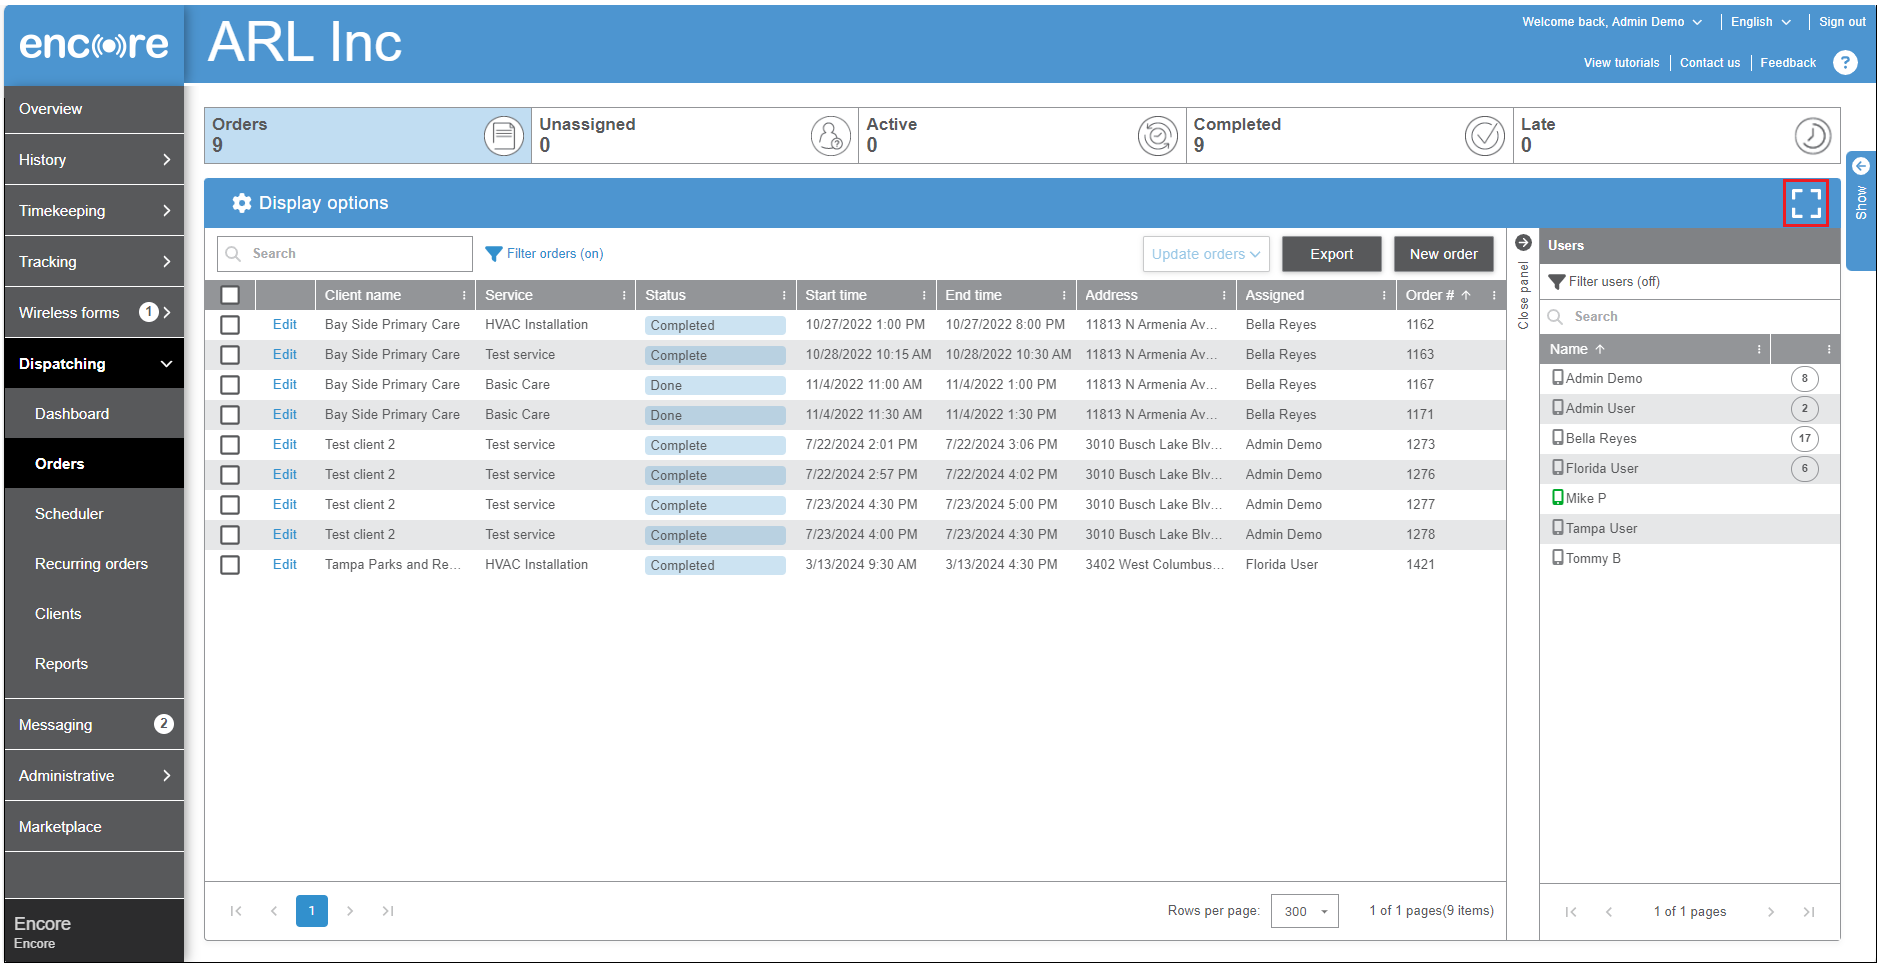Image resolution: width=1881 pixels, height=969 pixels.
Task: Check the box for order 1277
Action: coord(230,505)
